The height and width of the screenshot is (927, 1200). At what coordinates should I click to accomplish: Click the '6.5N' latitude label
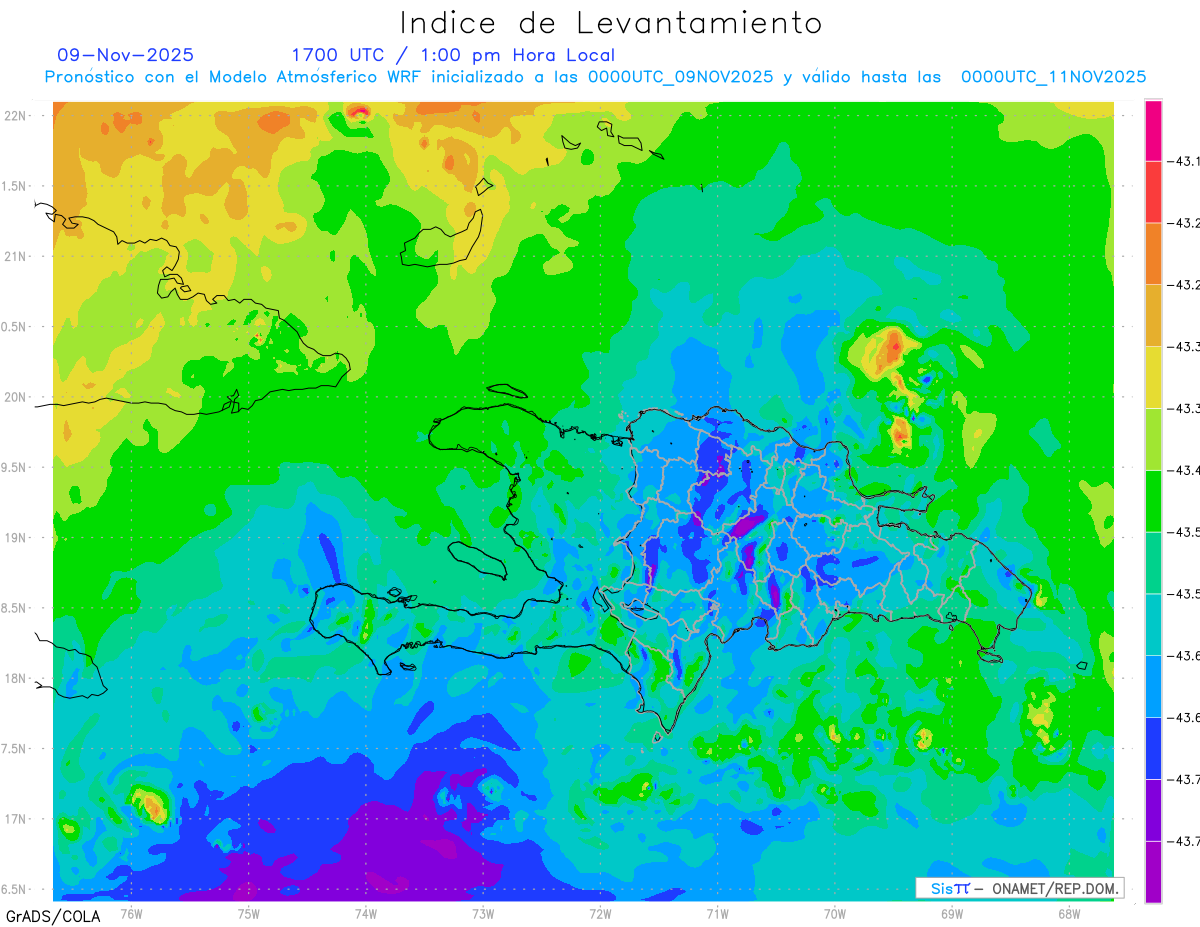[15, 889]
